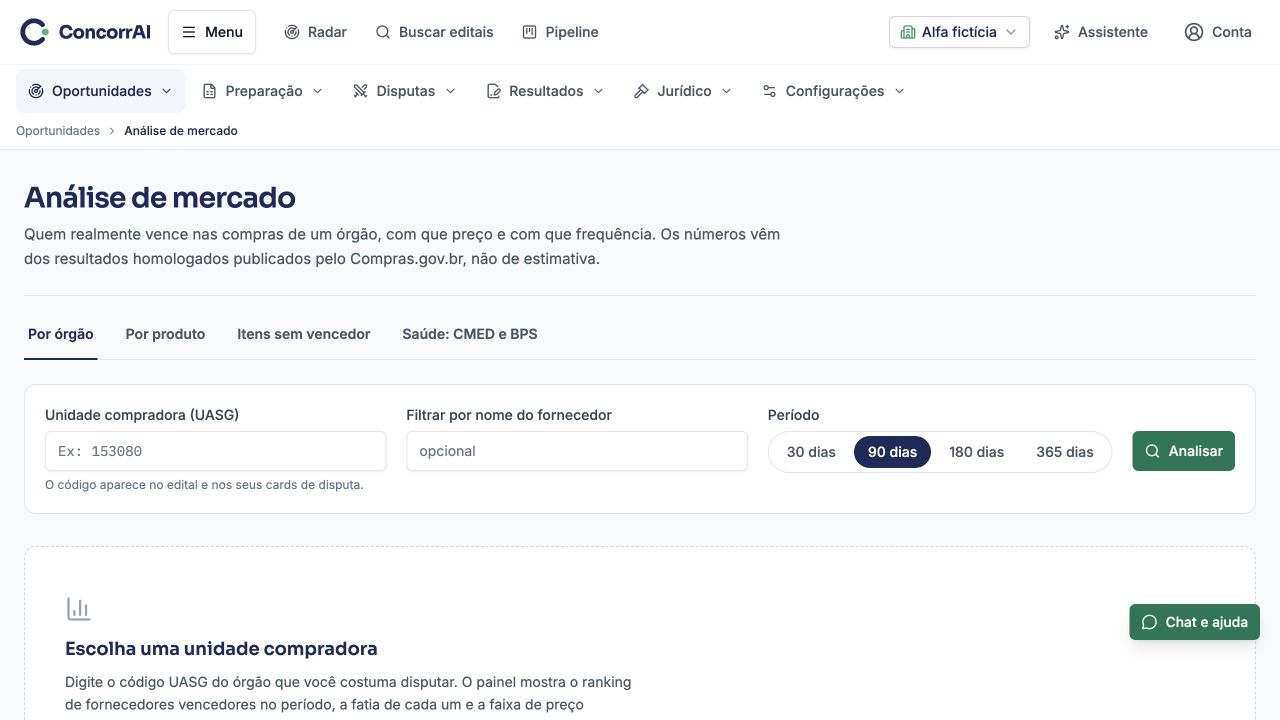1280x720 pixels.
Task: Select the 30 dias period
Action: [811, 452]
